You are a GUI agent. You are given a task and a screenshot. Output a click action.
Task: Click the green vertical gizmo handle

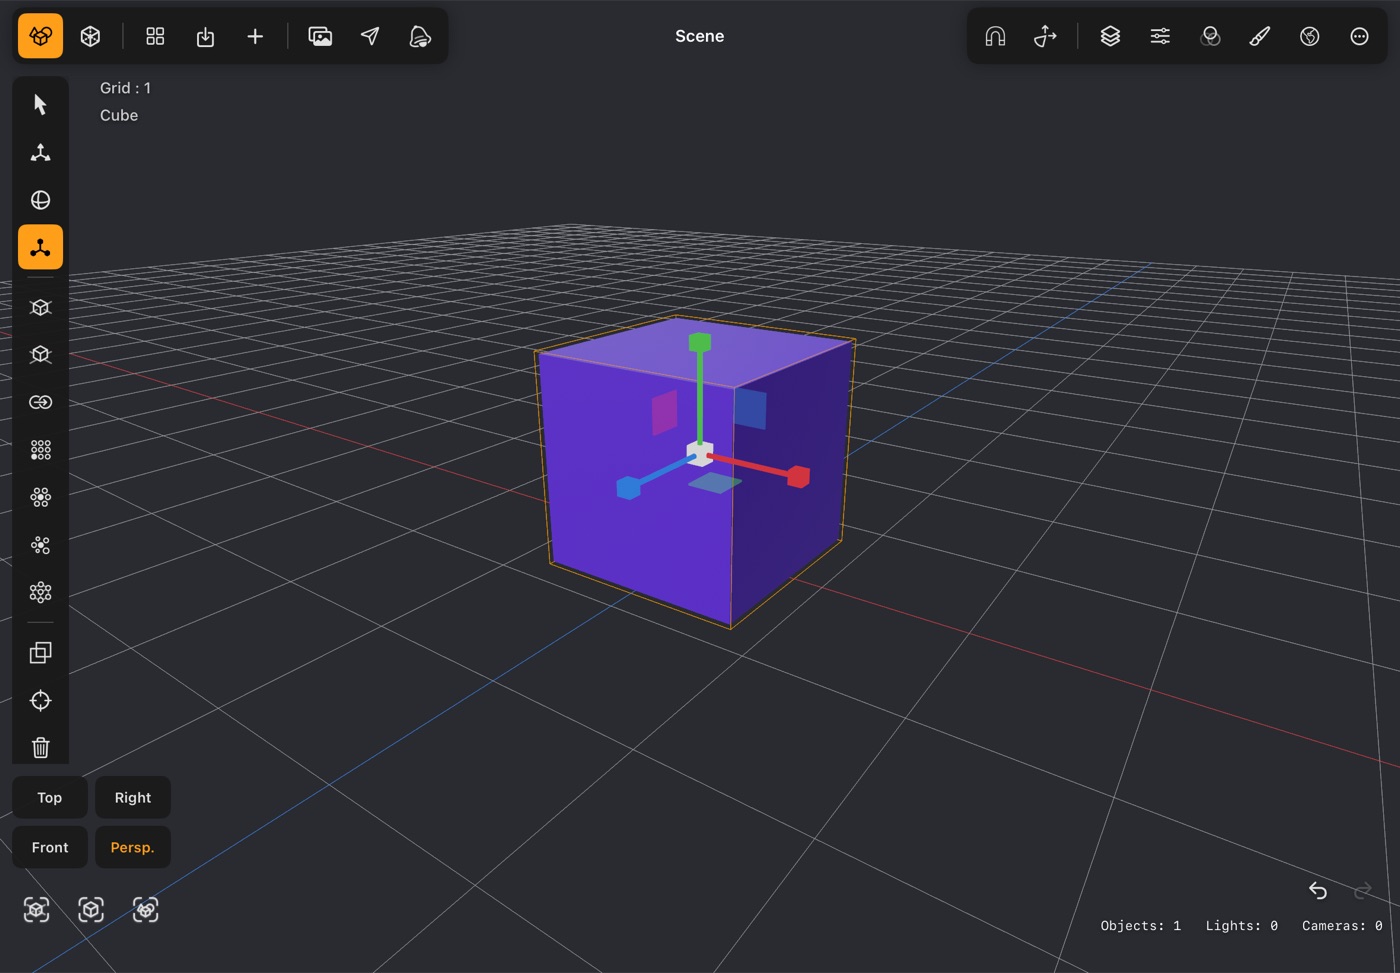700,343
